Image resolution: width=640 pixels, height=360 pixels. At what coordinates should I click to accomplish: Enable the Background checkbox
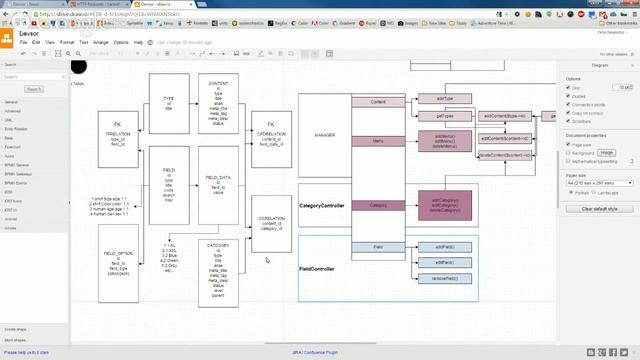[568, 153]
